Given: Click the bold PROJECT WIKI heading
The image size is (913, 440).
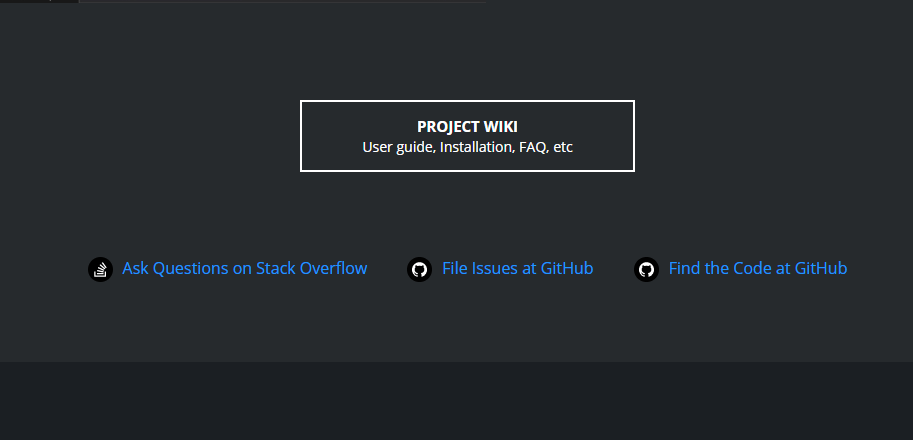Looking at the screenshot, I should pos(467,127).
